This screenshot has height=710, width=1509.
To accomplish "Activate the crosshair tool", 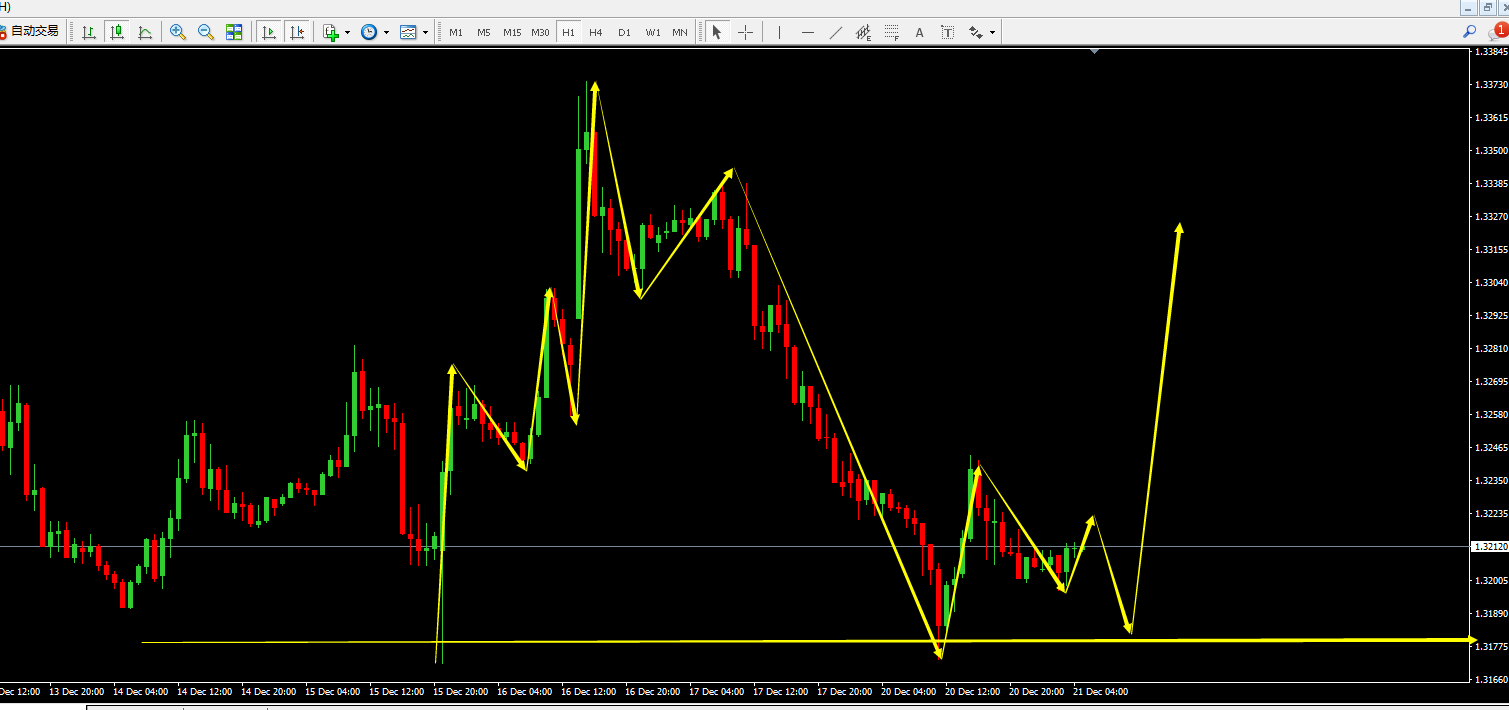I will [x=745, y=32].
